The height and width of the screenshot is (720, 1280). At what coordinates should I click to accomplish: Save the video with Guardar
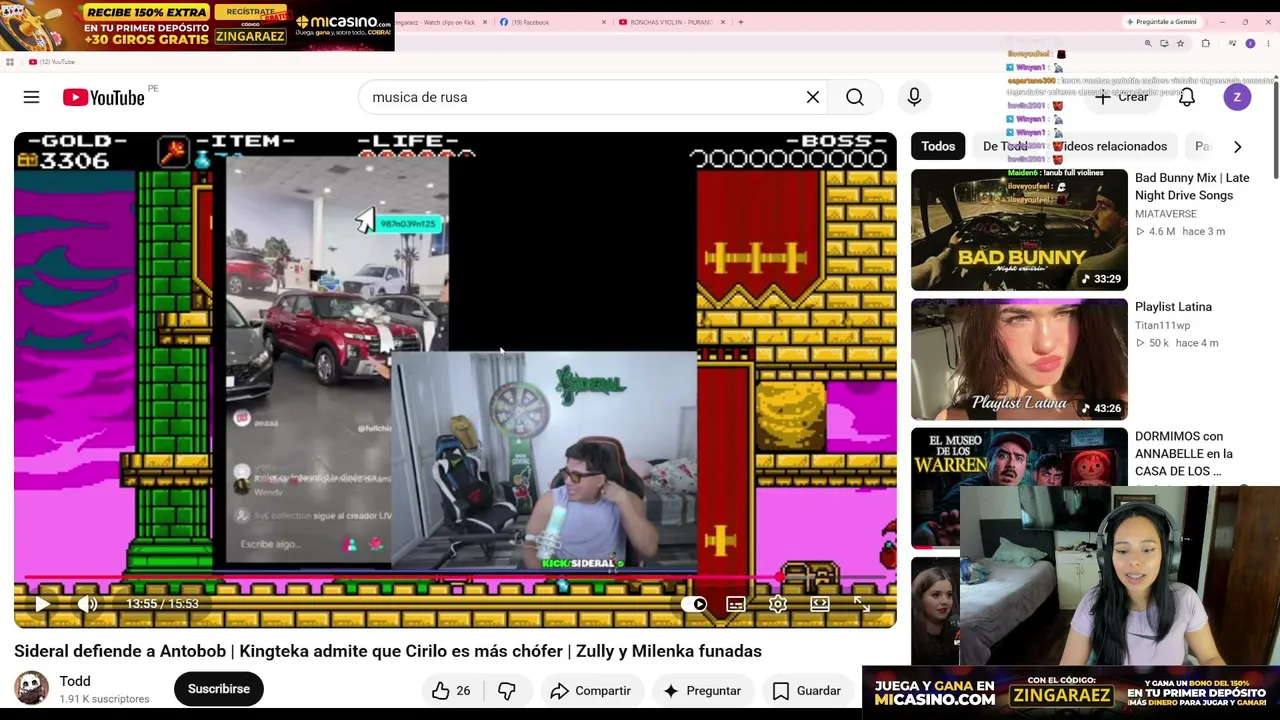tap(807, 690)
